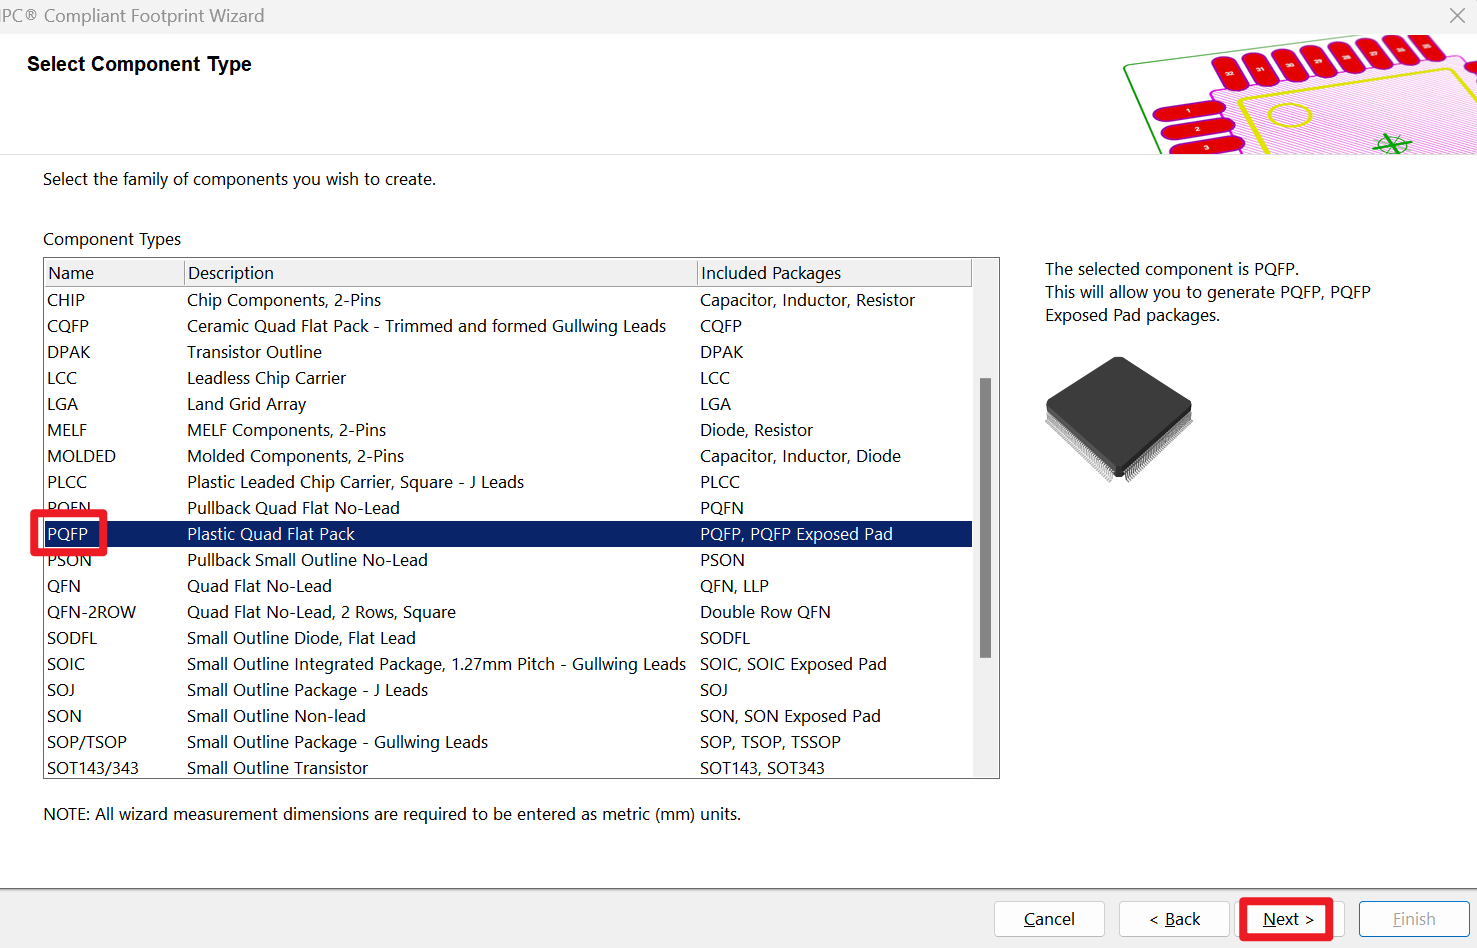Click the PQFP chip preview image
This screenshot has width=1477, height=948.
[1119, 419]
